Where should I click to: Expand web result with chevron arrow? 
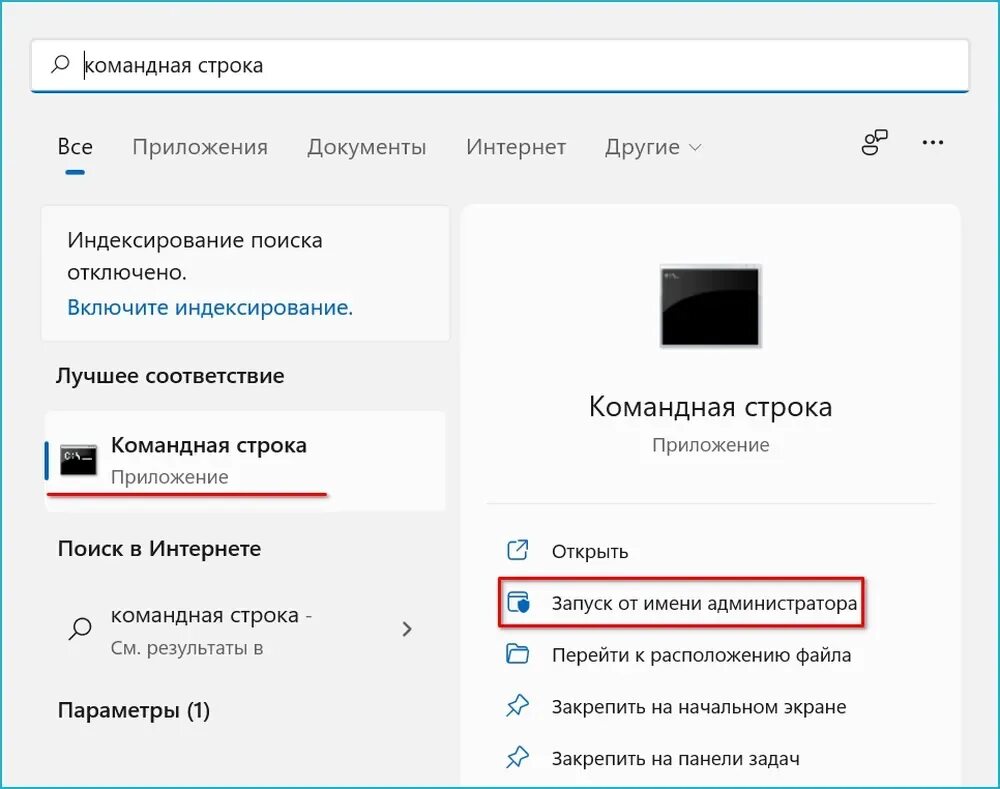[407, 630]
